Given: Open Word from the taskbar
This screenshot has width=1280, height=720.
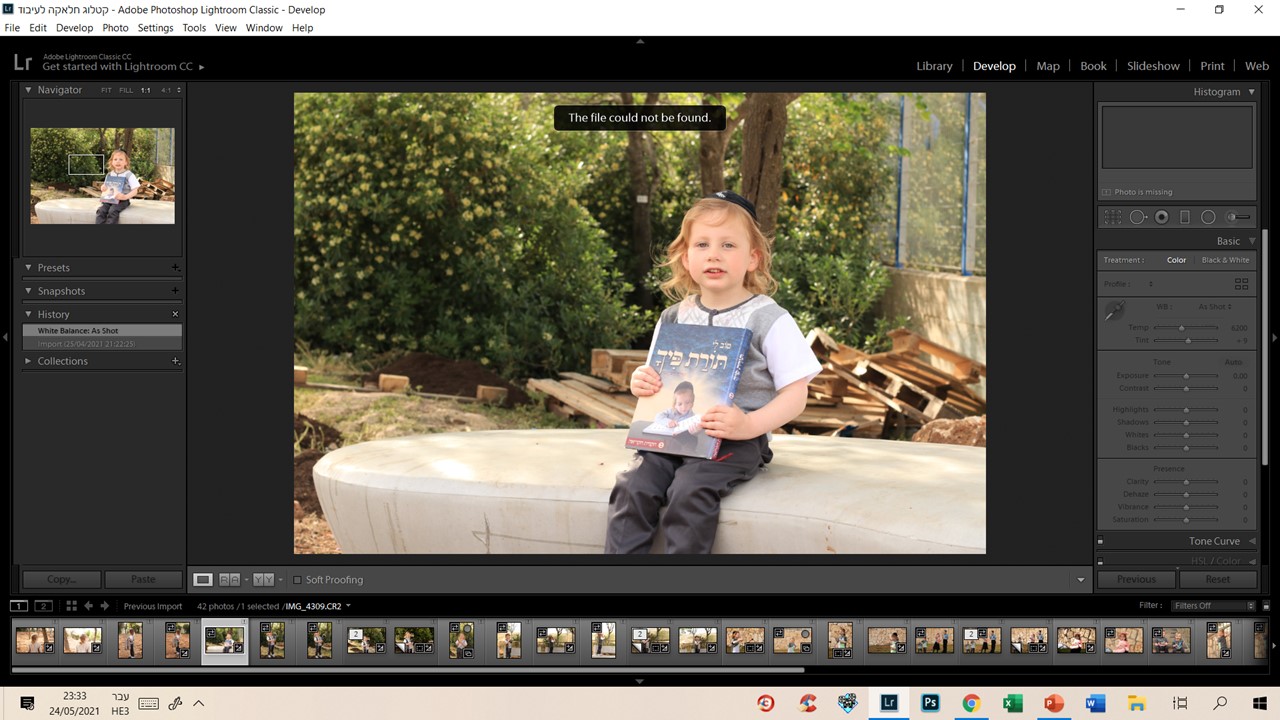Looking at the screenshot, I should pos(1094,703).
